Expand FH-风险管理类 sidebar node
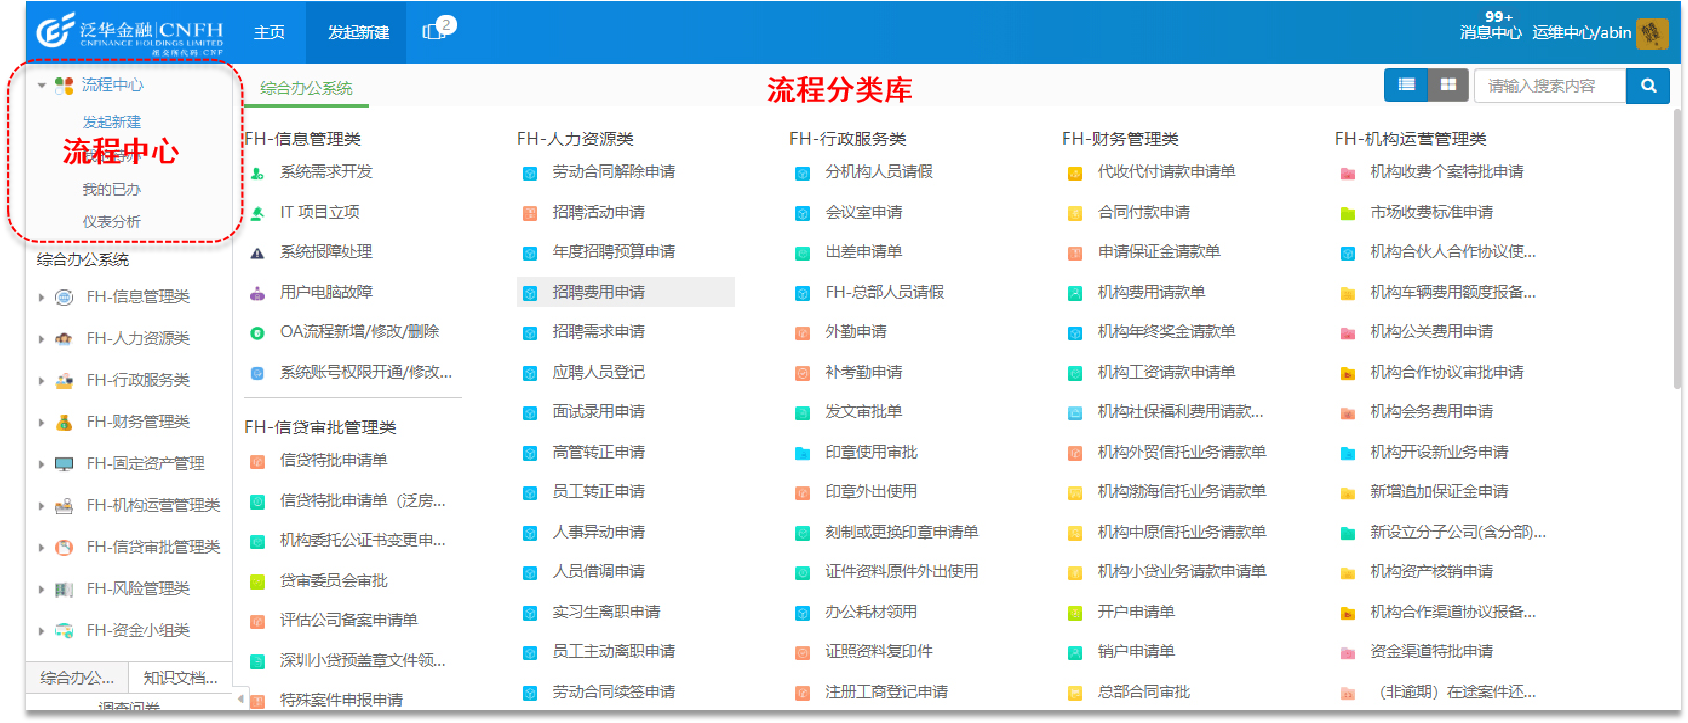 coord(41,589)
